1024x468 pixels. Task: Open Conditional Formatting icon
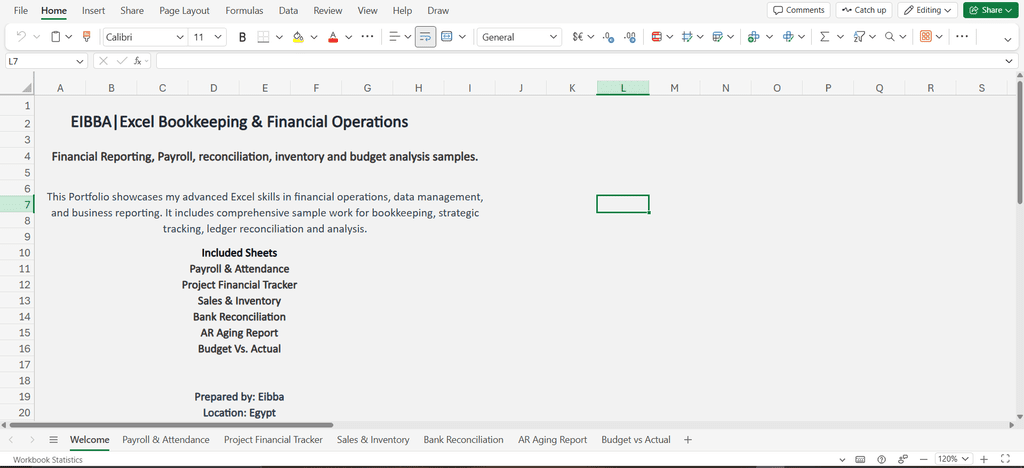click(656, 37)
